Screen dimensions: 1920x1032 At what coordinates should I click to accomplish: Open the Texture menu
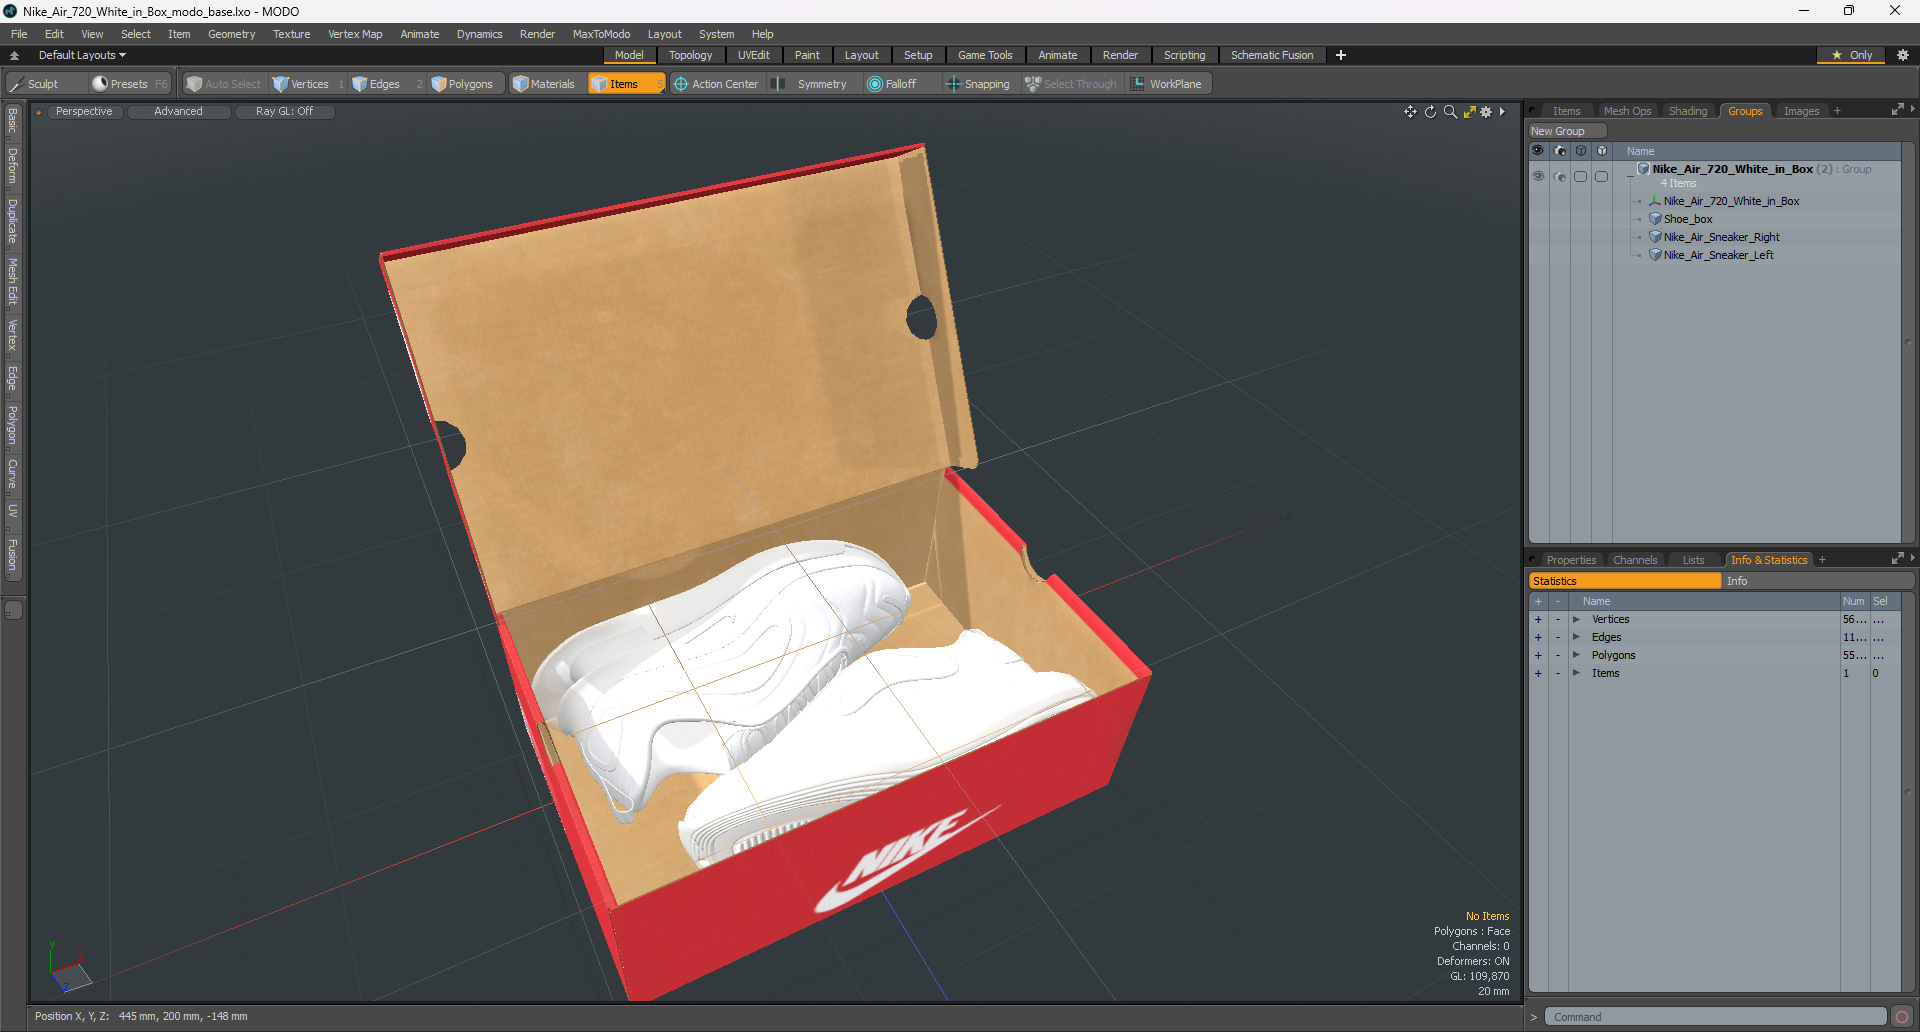[x=291, y=34]
